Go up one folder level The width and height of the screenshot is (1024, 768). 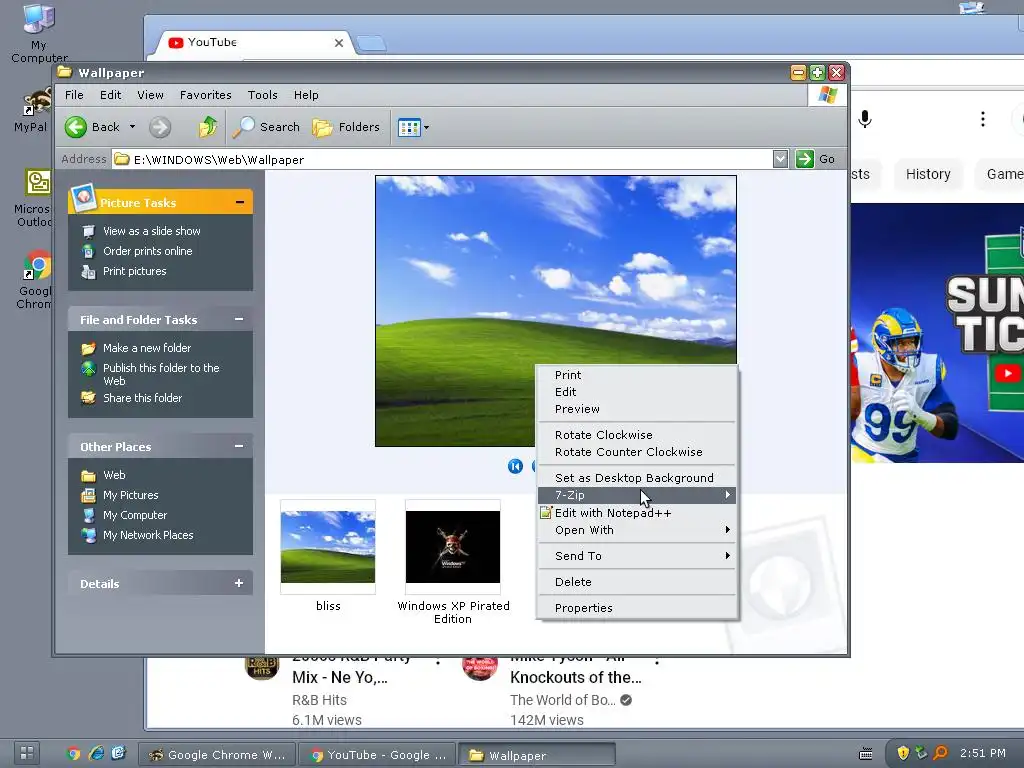[208, 127]
